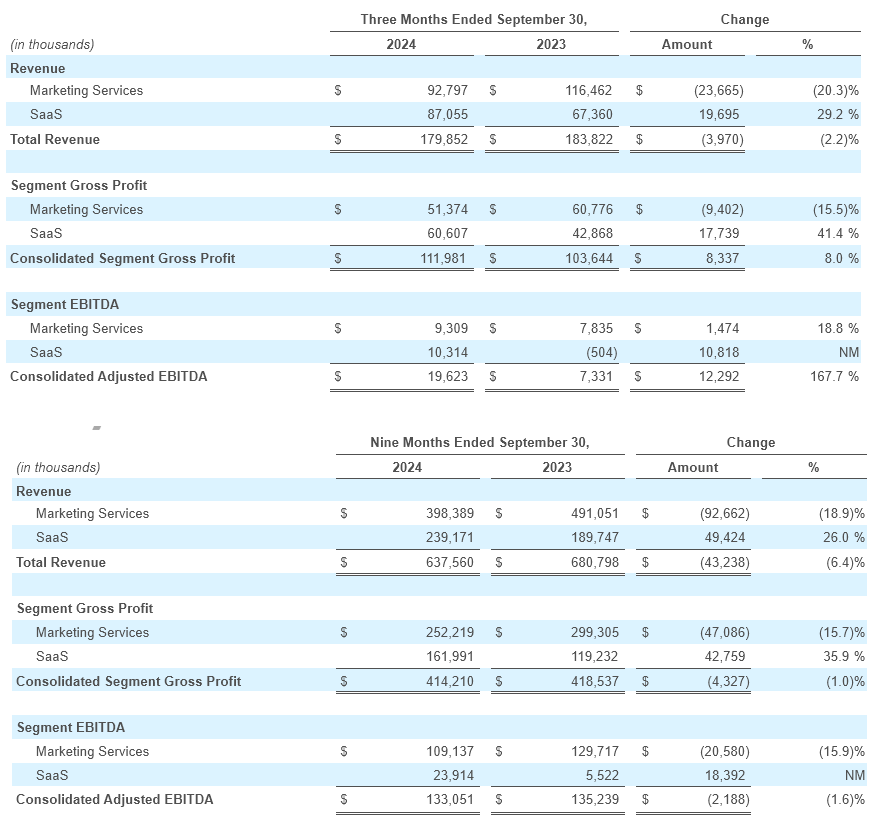Click consolidated gross profit 103,644
This screenshot has height=830, width=890.
(589, 259)
